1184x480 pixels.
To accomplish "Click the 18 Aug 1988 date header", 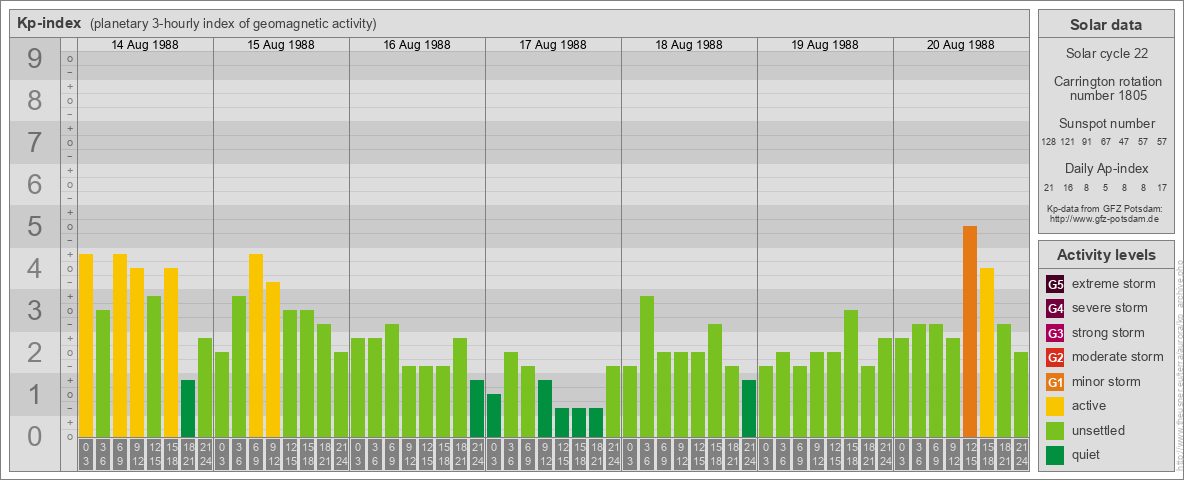I will point(689,45).
